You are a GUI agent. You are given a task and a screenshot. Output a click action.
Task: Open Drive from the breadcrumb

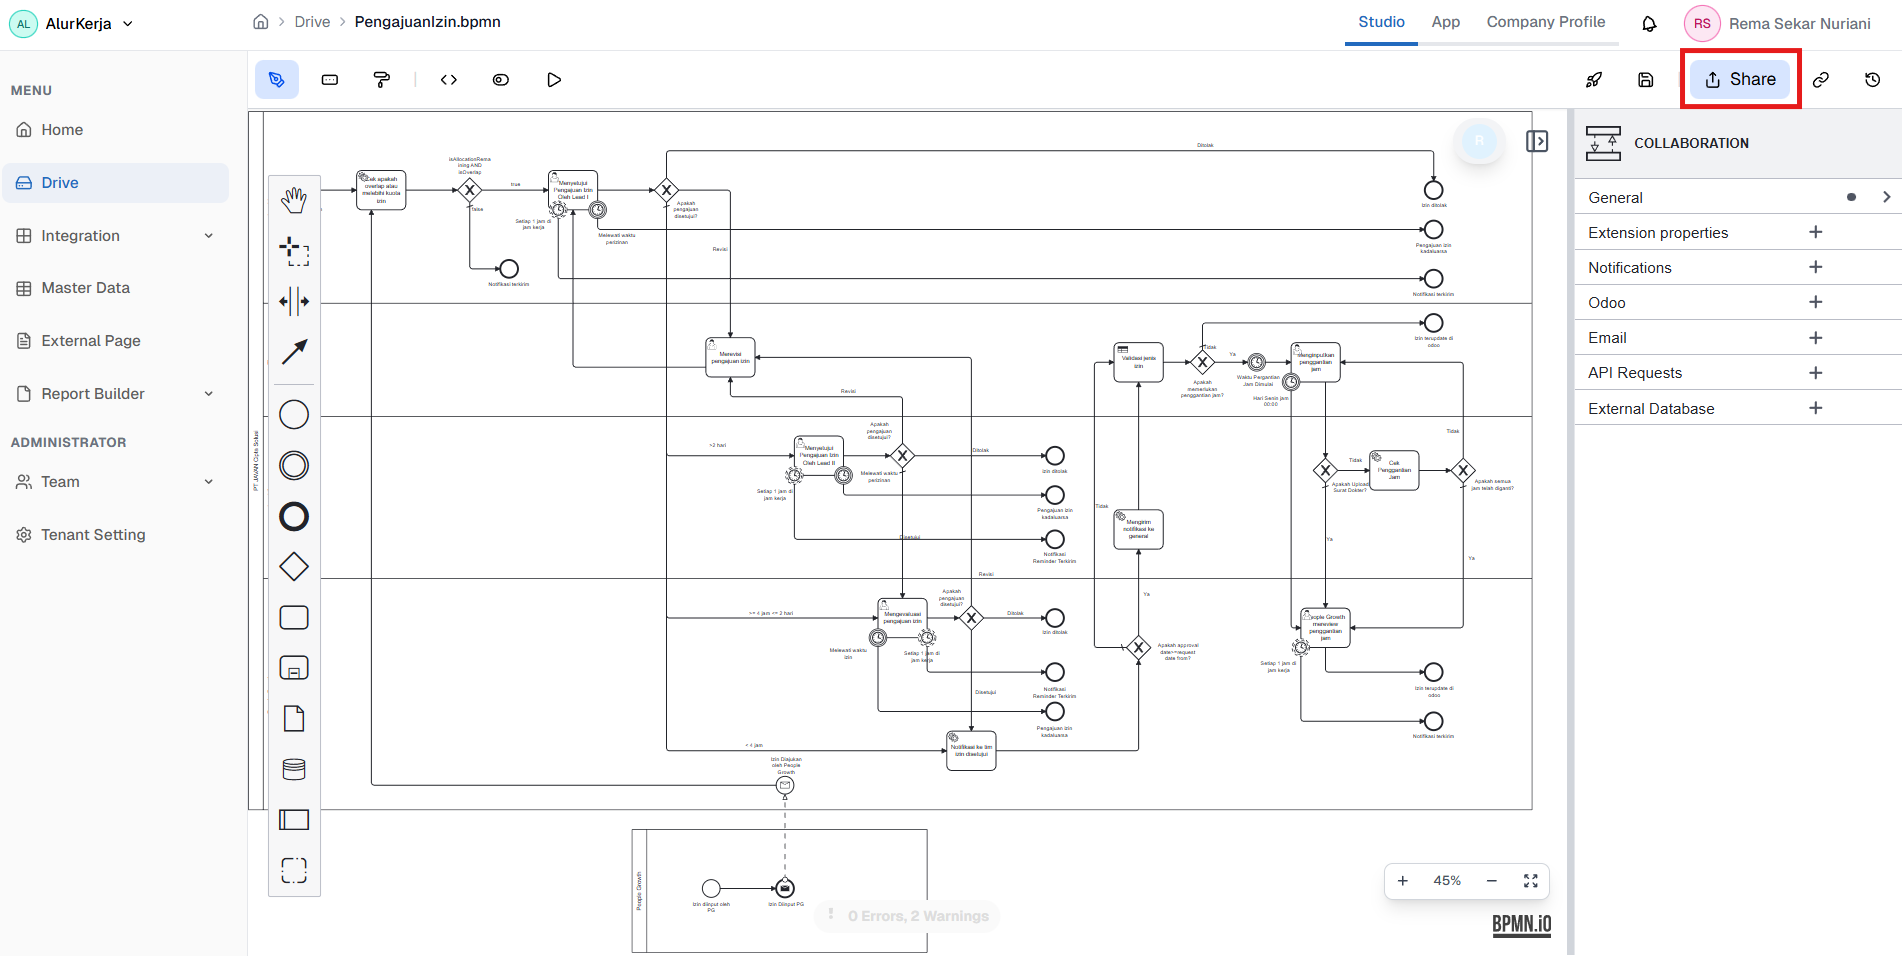(x=312, y=21)
